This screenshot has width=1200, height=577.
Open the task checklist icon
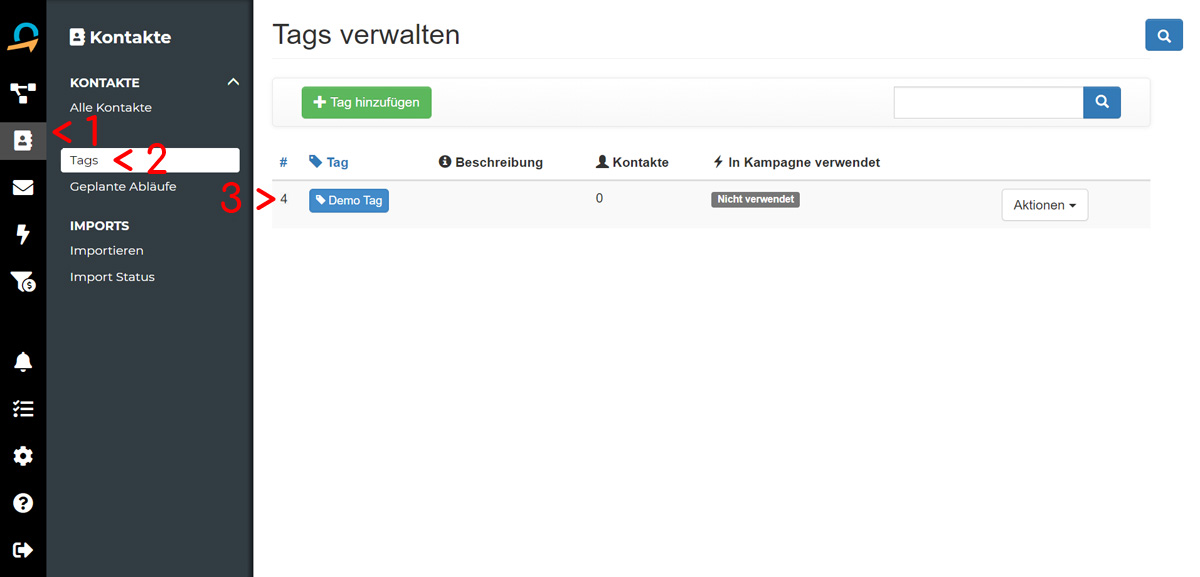(23, 409)
